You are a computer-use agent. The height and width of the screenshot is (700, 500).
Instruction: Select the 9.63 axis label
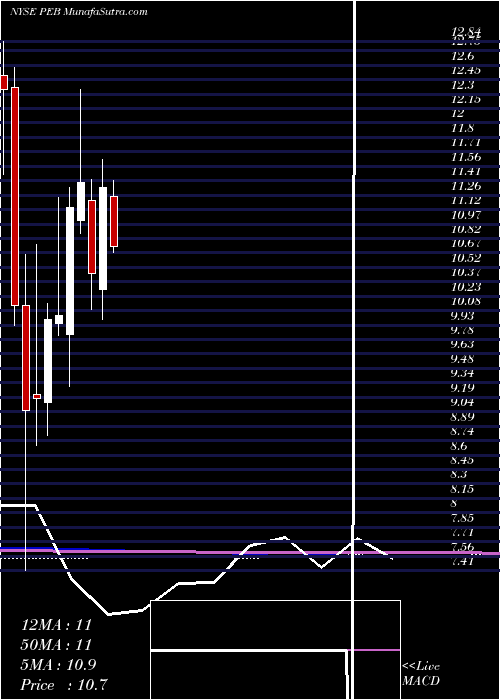tap(462, 344)
